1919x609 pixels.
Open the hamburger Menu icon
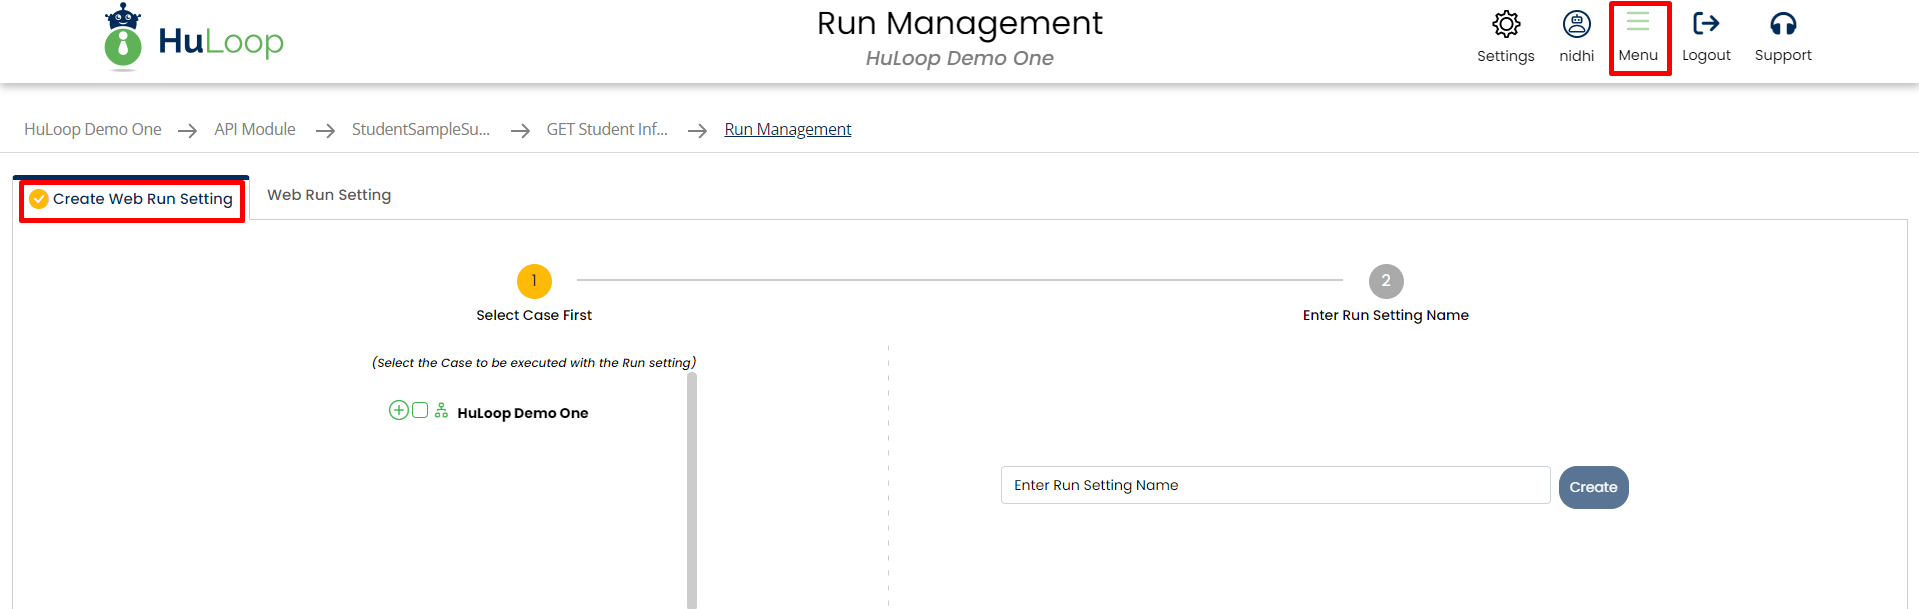tap(1637, 24)
